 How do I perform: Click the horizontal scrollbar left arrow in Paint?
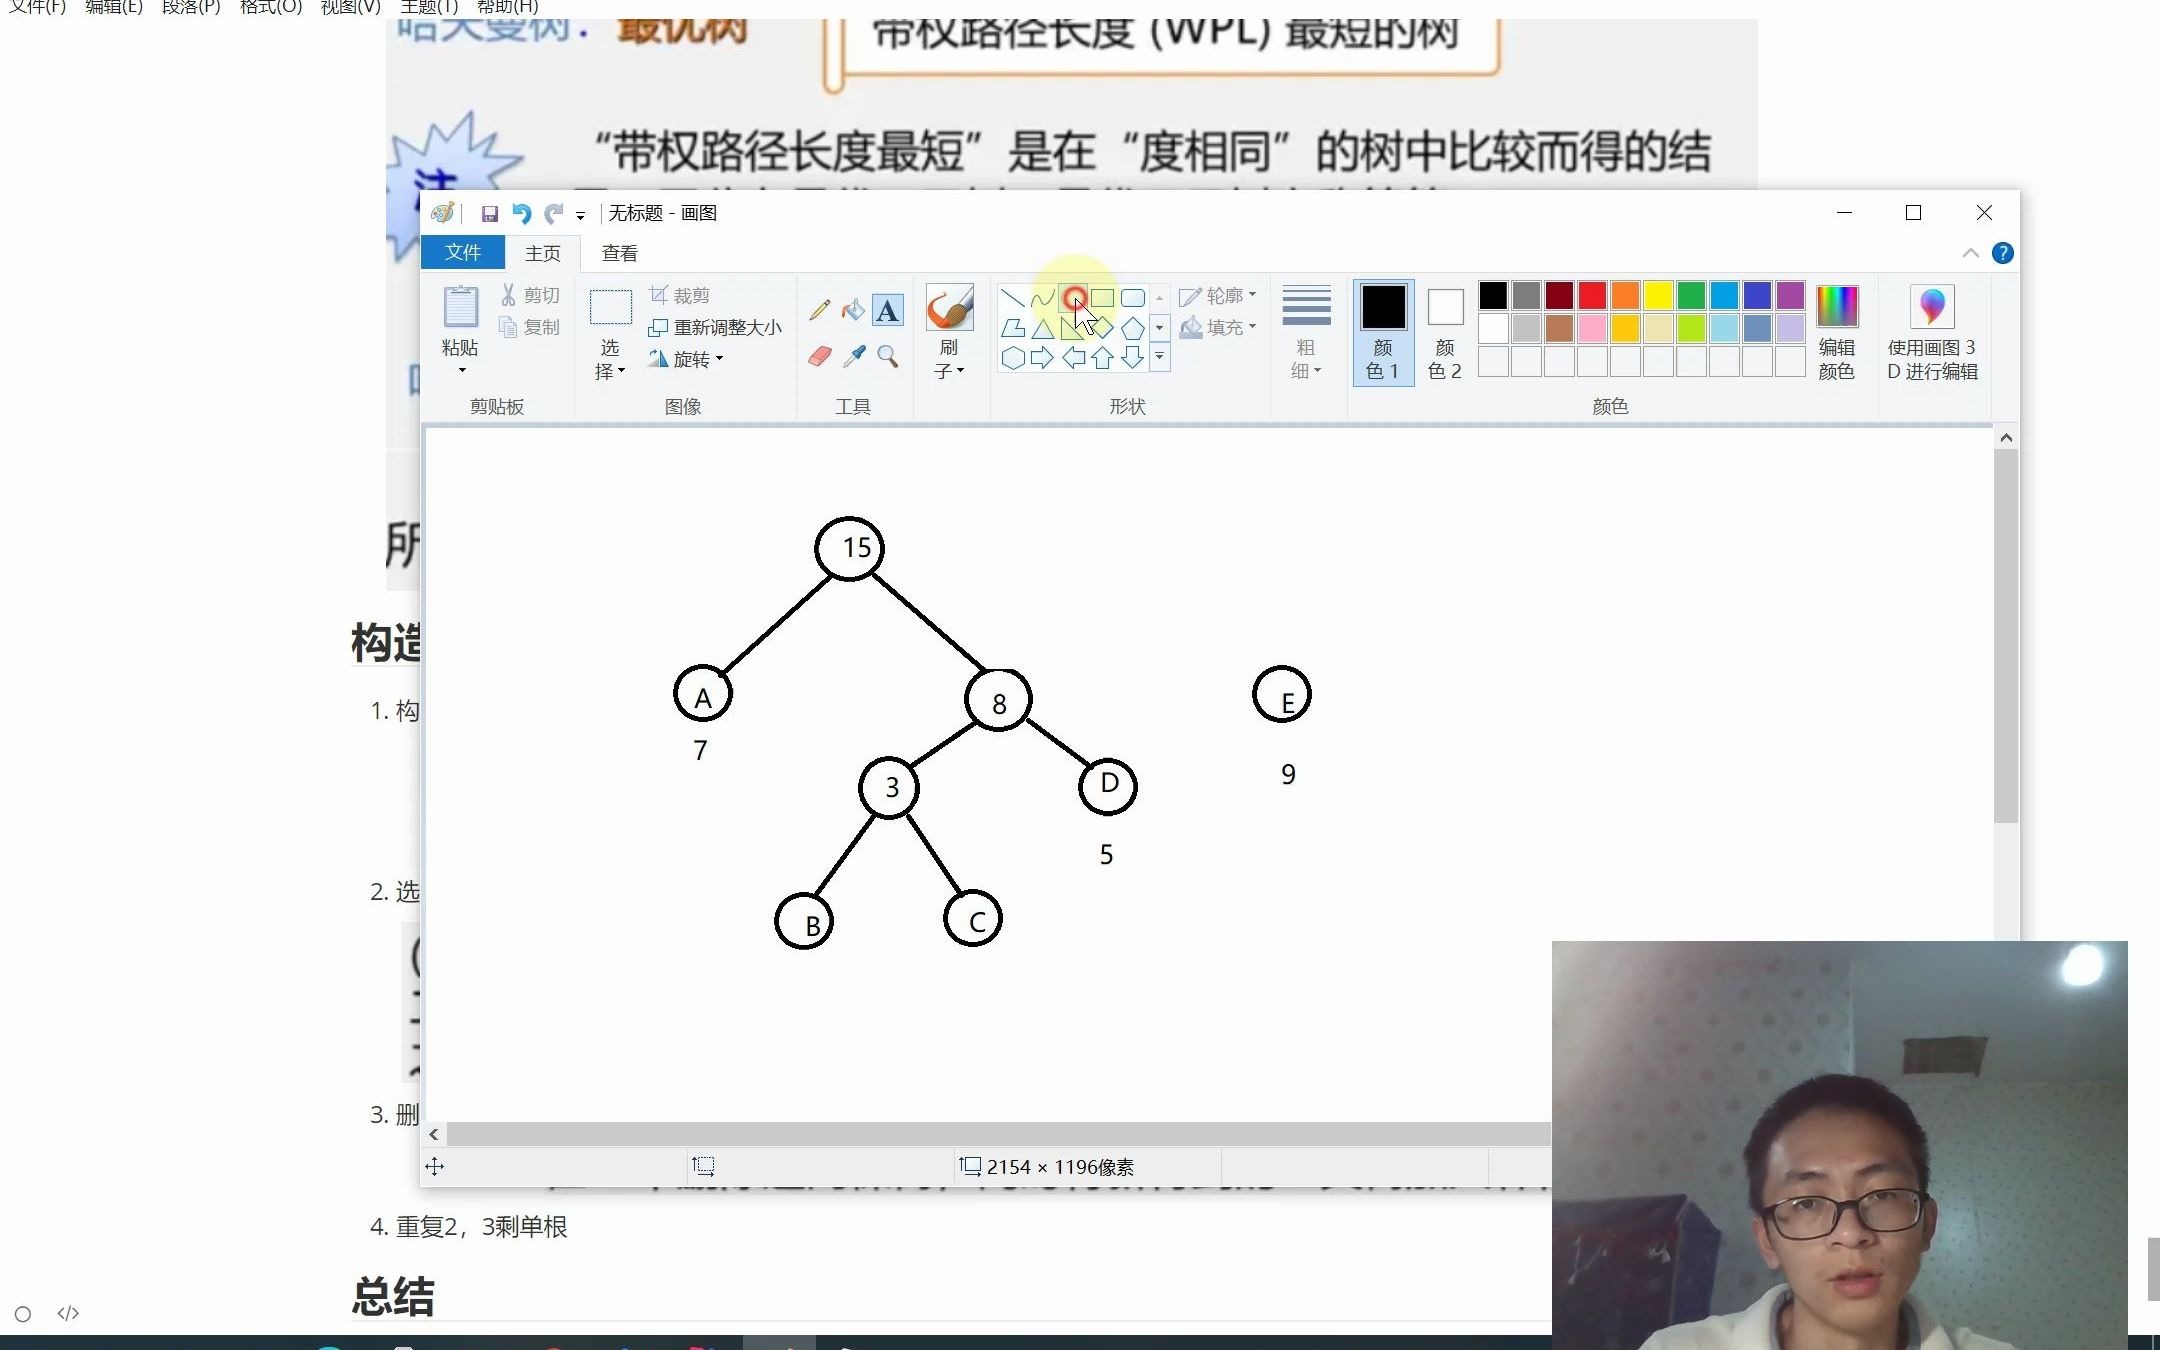pos(434,1134)
